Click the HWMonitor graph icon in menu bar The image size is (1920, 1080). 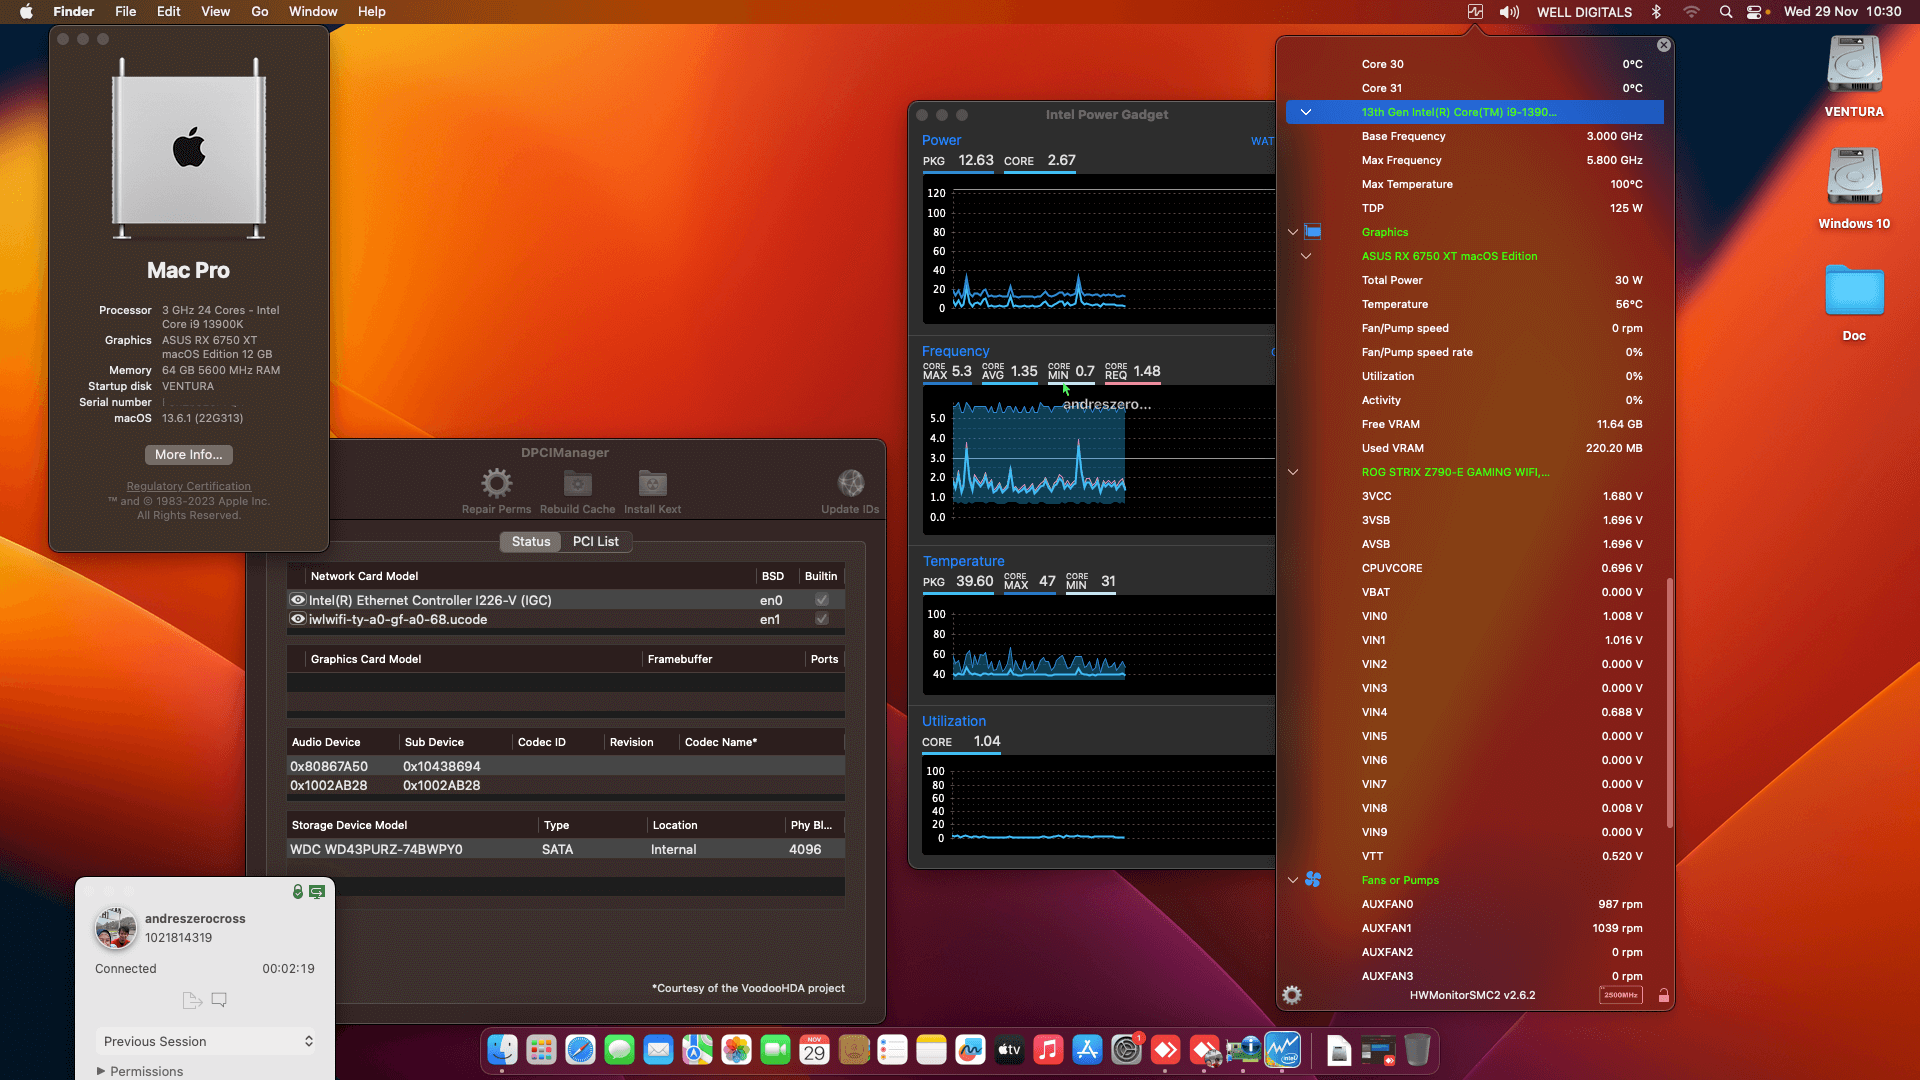click(1475, 11)
